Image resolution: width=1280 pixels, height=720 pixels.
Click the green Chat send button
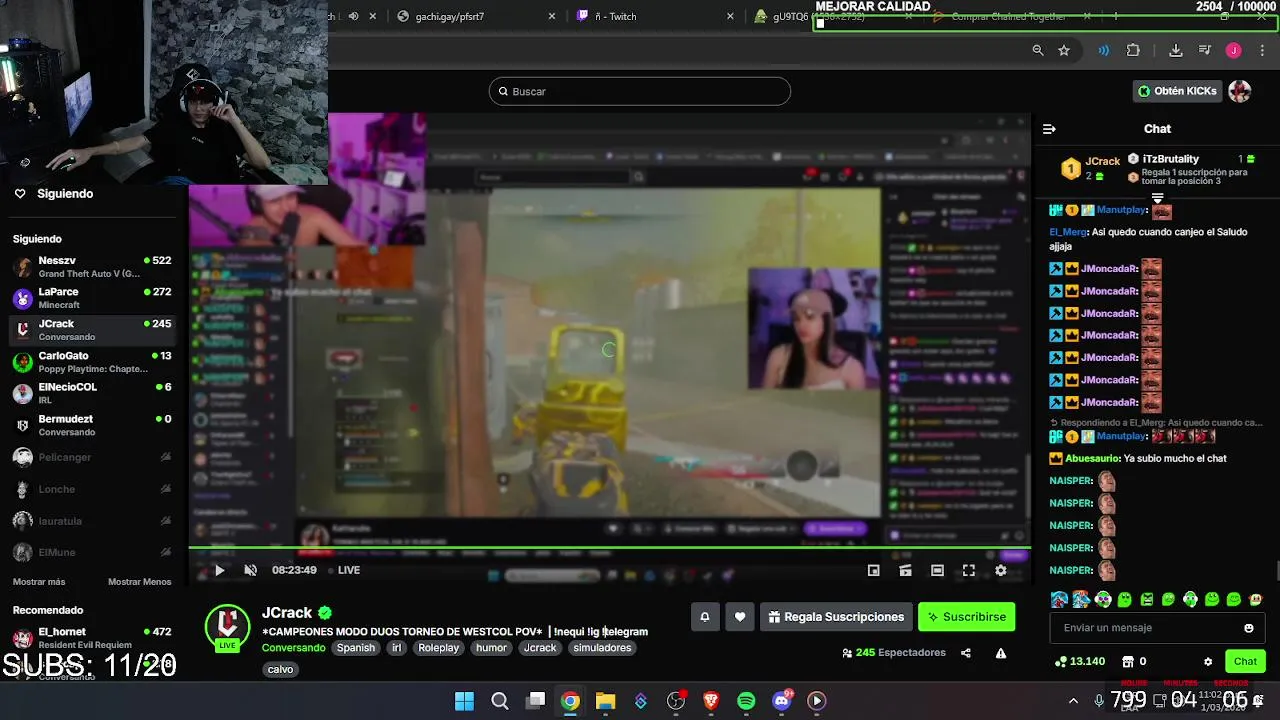click(x=1245, y=661)
